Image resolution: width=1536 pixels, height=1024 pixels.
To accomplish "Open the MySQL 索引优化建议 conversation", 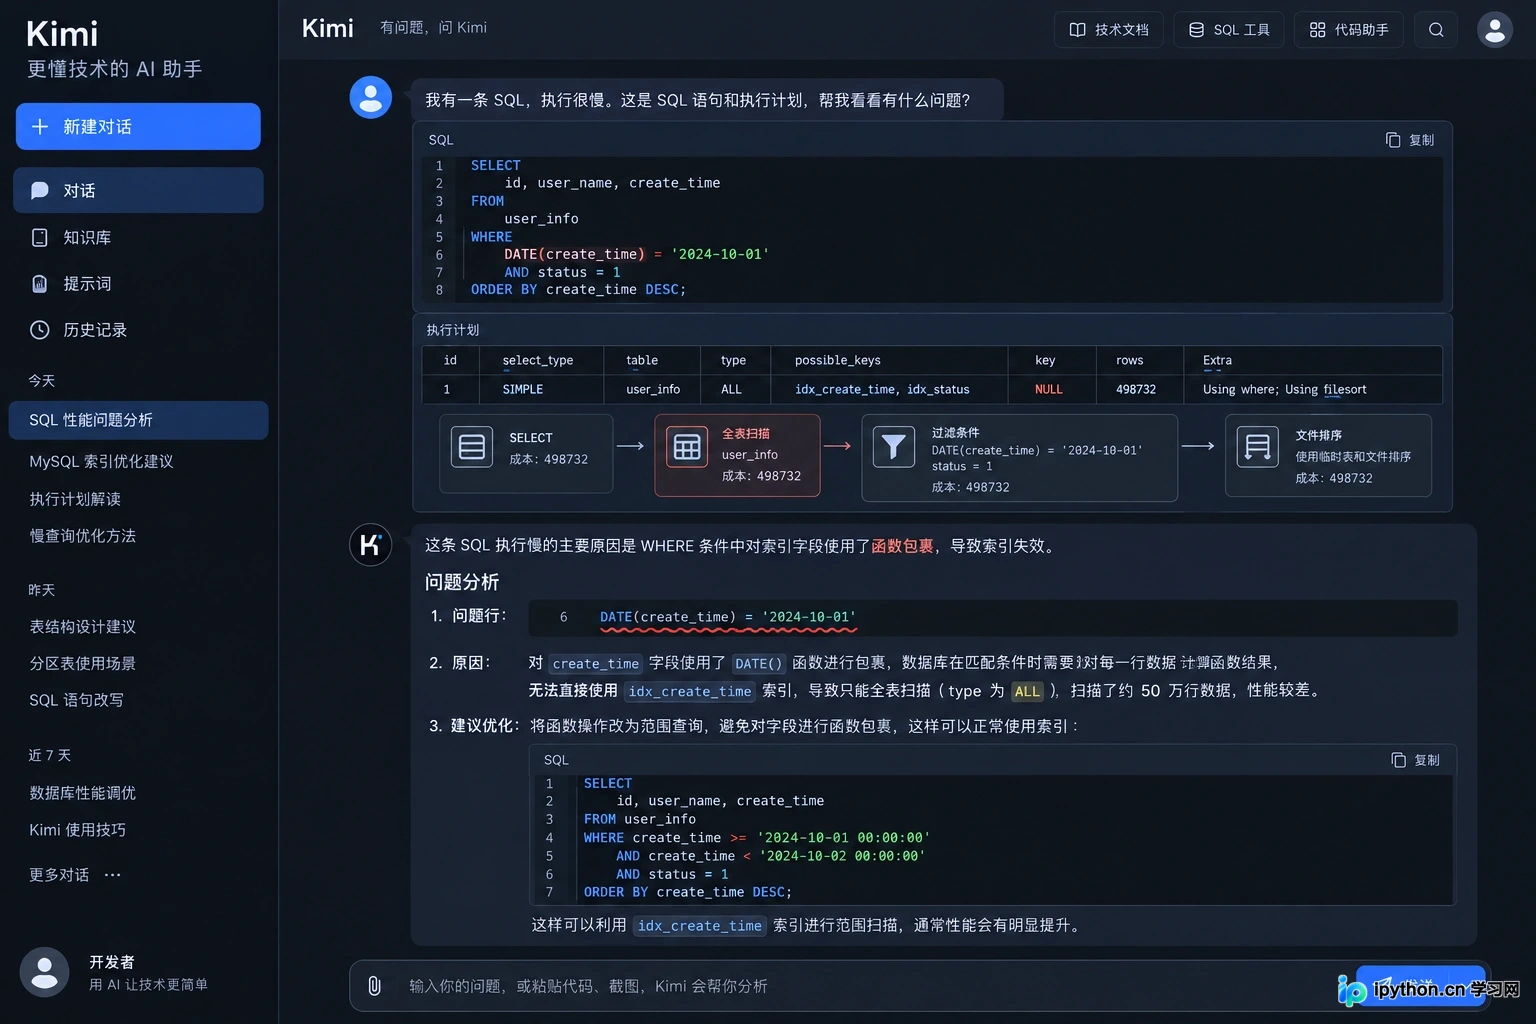I will click(101, 461).
